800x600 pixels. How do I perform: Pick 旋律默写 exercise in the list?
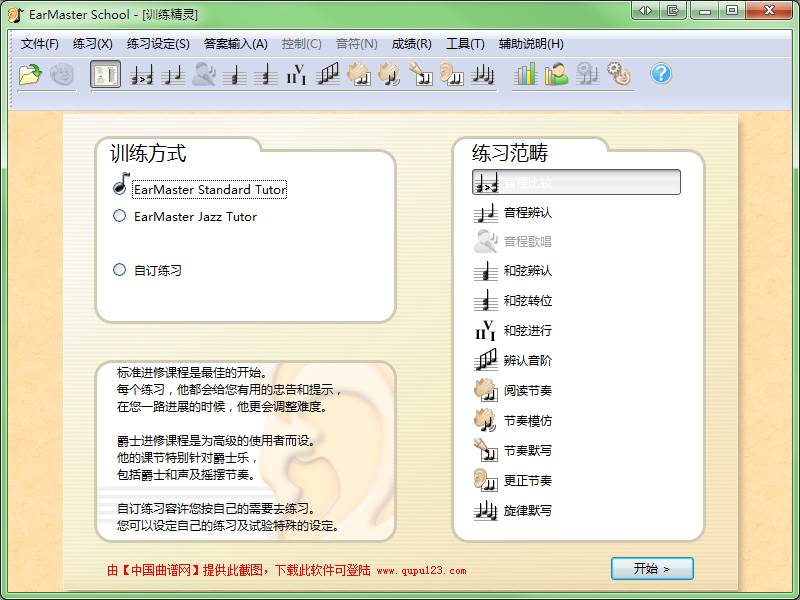click(527, 510)
